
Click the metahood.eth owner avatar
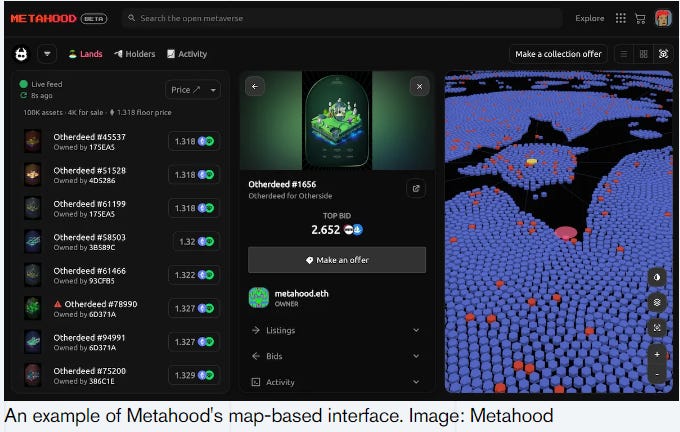click(259, 298)
